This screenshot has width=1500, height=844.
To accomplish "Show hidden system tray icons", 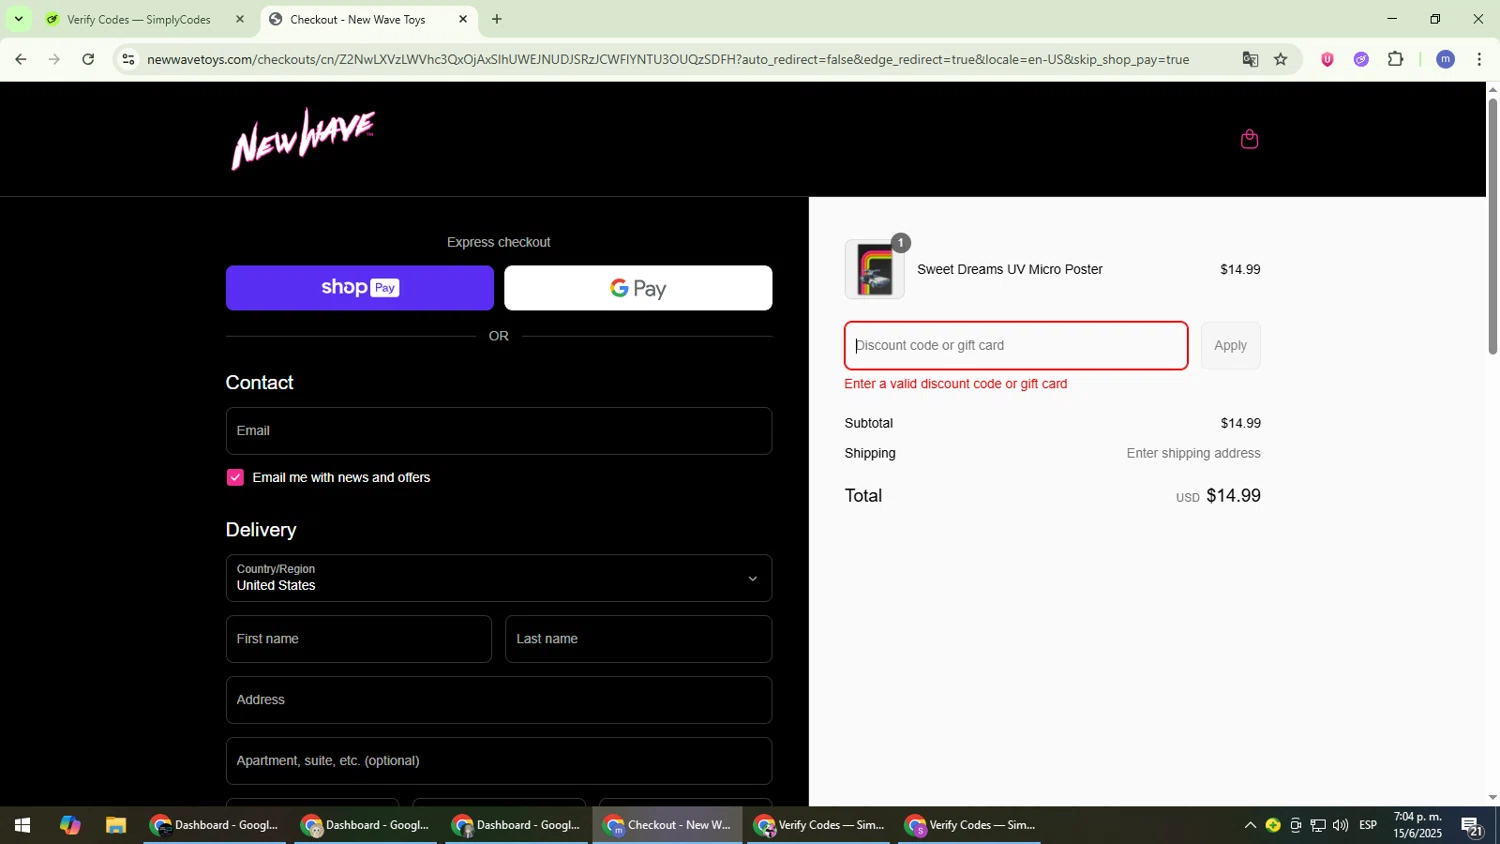I will (1249, 826).
